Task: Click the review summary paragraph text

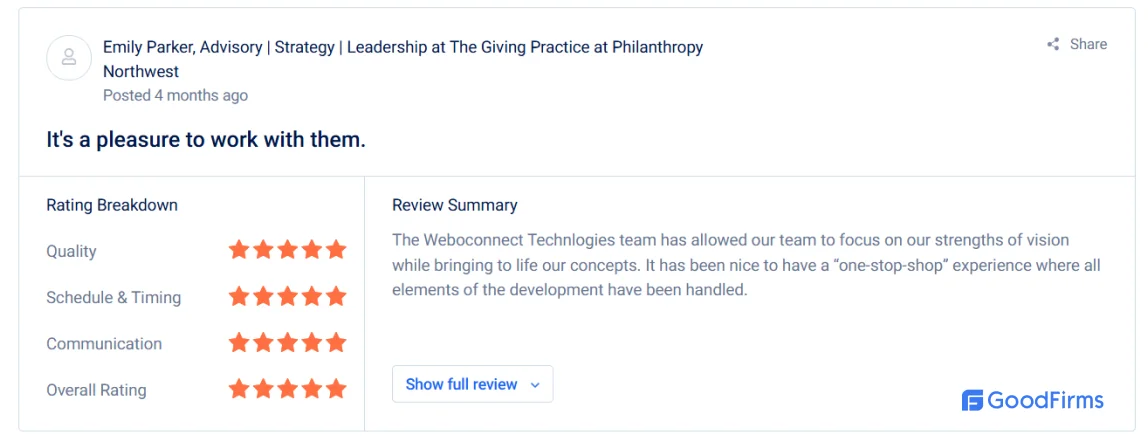Action: coord(746,265)
